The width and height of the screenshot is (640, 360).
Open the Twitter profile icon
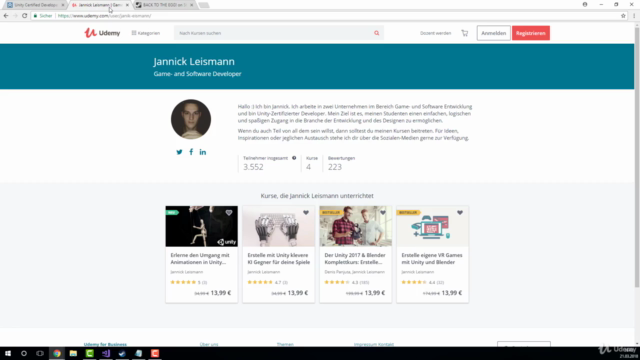(179, 152)
